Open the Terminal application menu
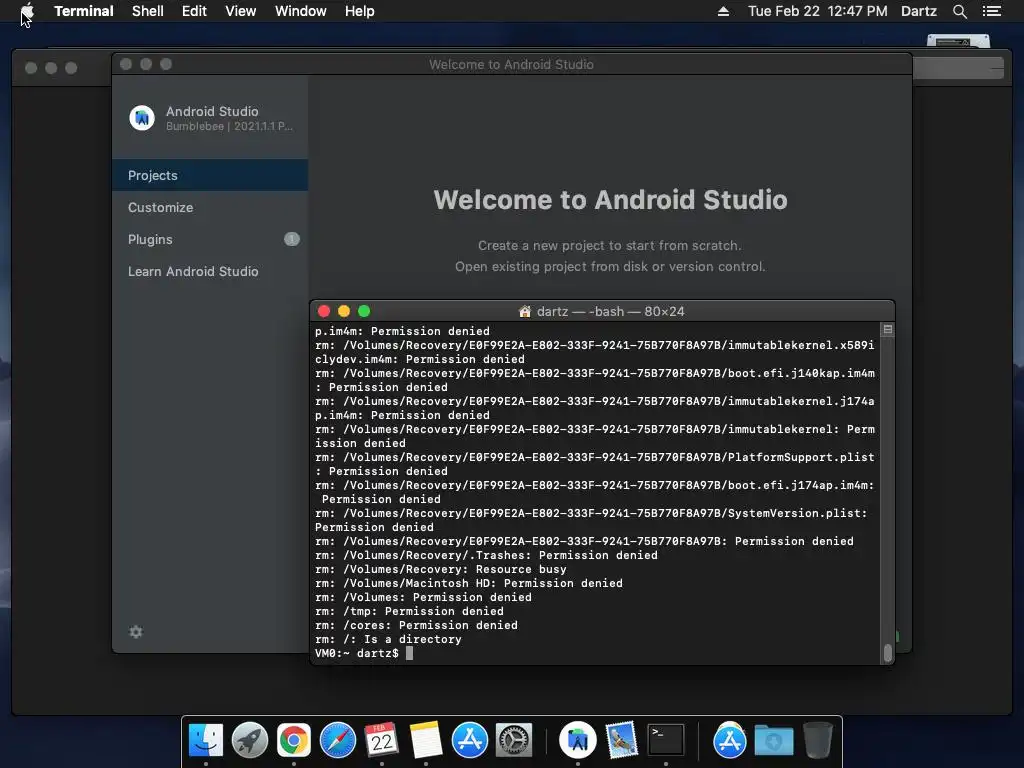Screen dimensions: 1024x768 [x=84, y=11]
